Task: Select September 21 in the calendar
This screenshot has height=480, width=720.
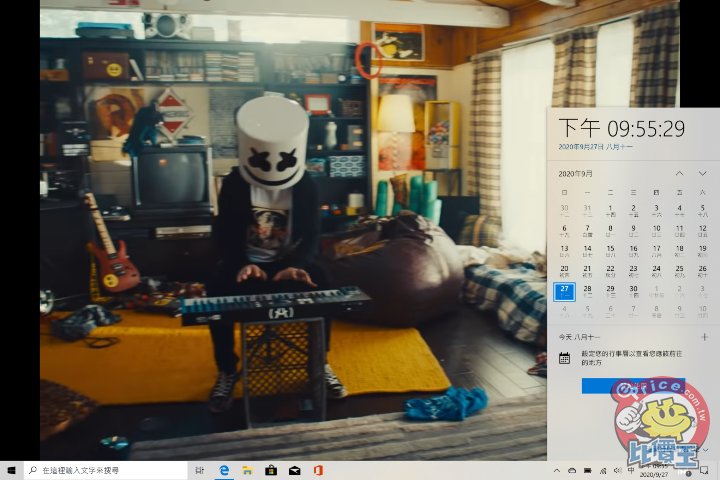Action: [587, 271]
